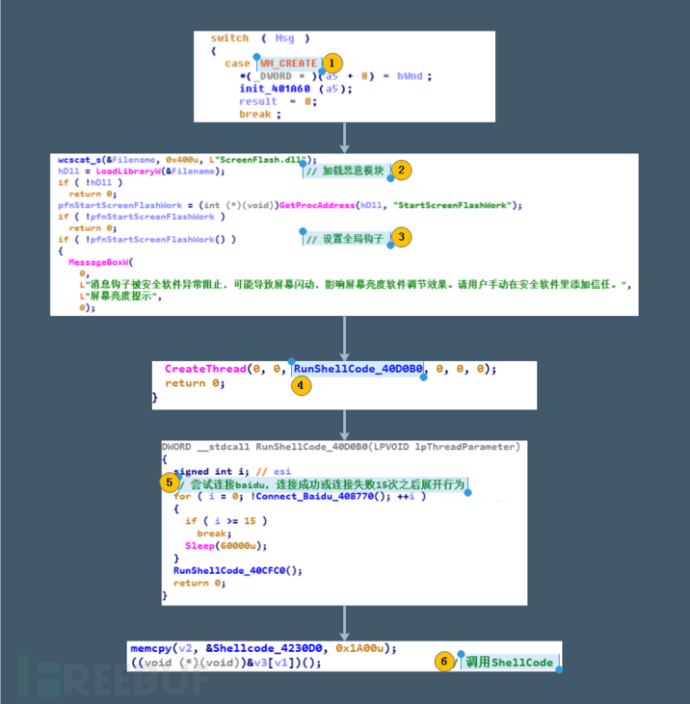This screenshot has width=690, height=704.
Task: Click the CreateThread function call
Action: pos(205,369)
